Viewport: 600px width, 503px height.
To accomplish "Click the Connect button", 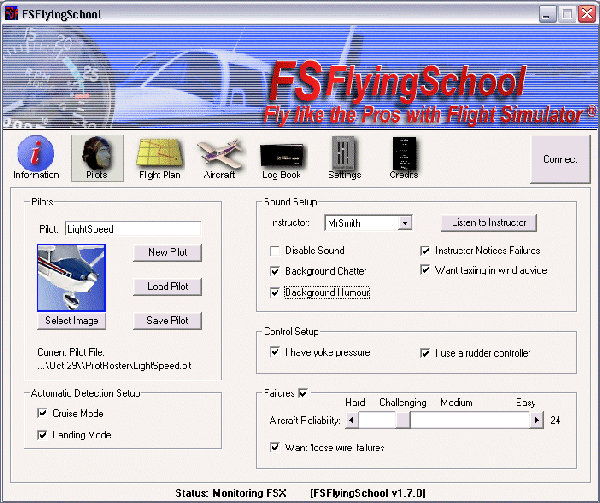I will 560,159.
